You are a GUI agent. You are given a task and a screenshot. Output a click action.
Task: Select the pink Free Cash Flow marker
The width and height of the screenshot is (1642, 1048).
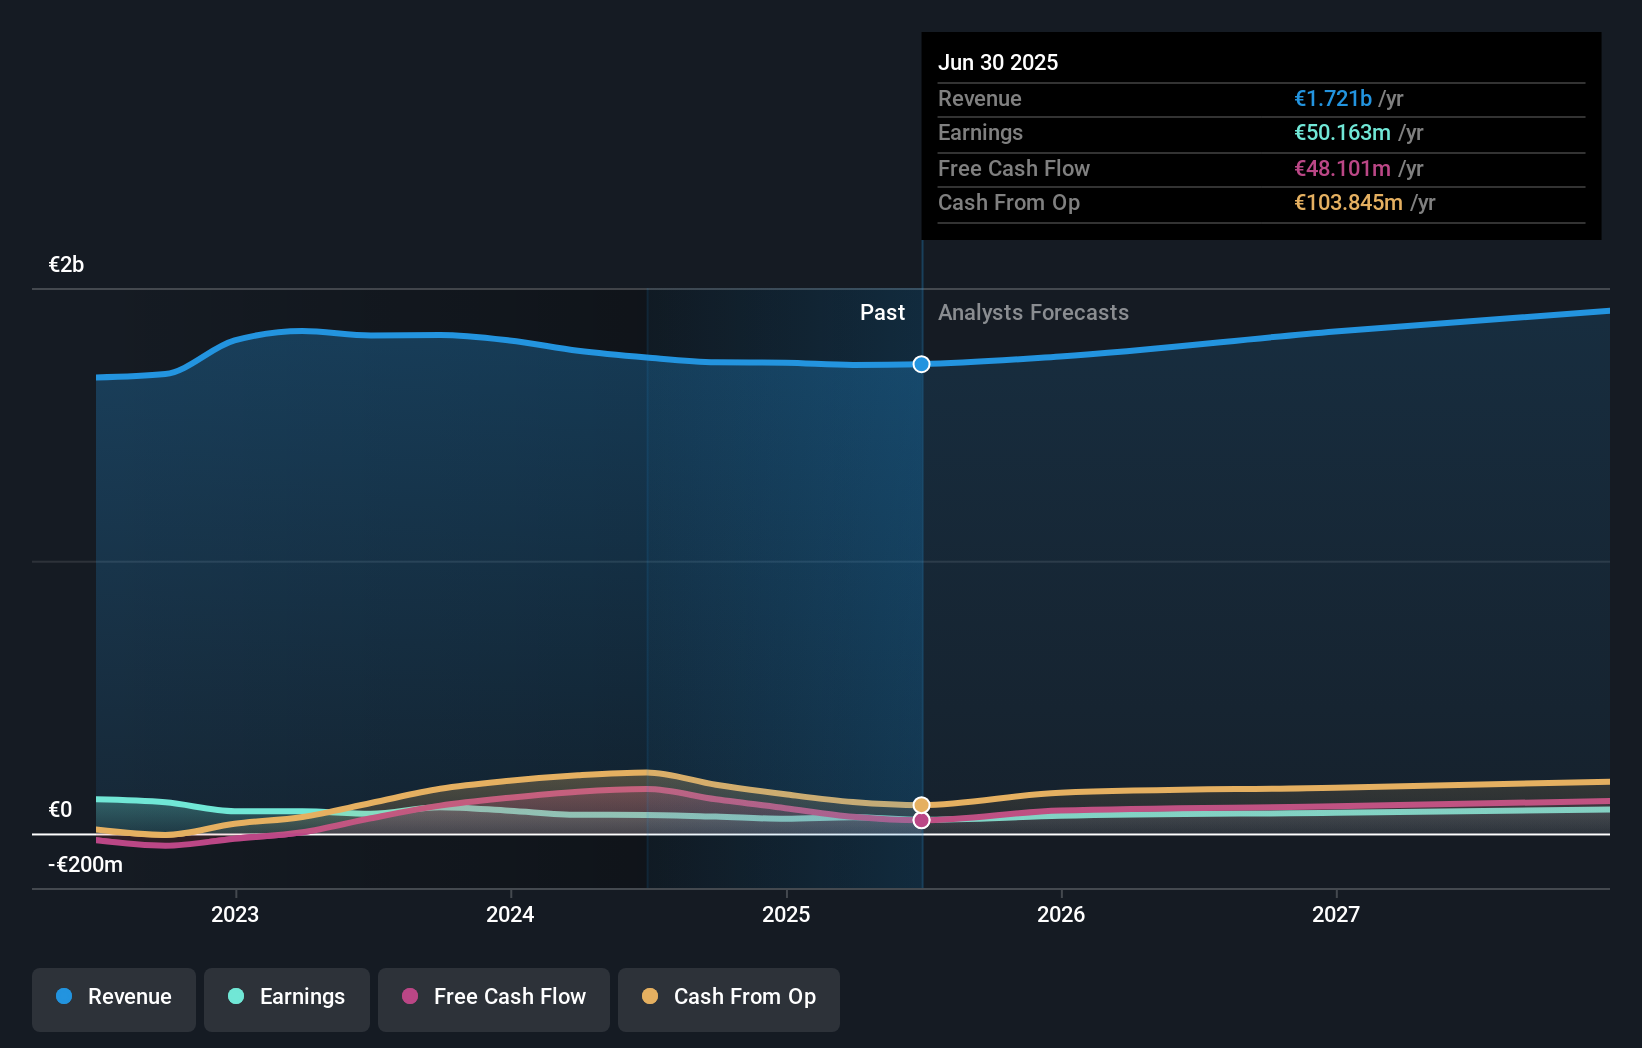(x=921, y=821)
